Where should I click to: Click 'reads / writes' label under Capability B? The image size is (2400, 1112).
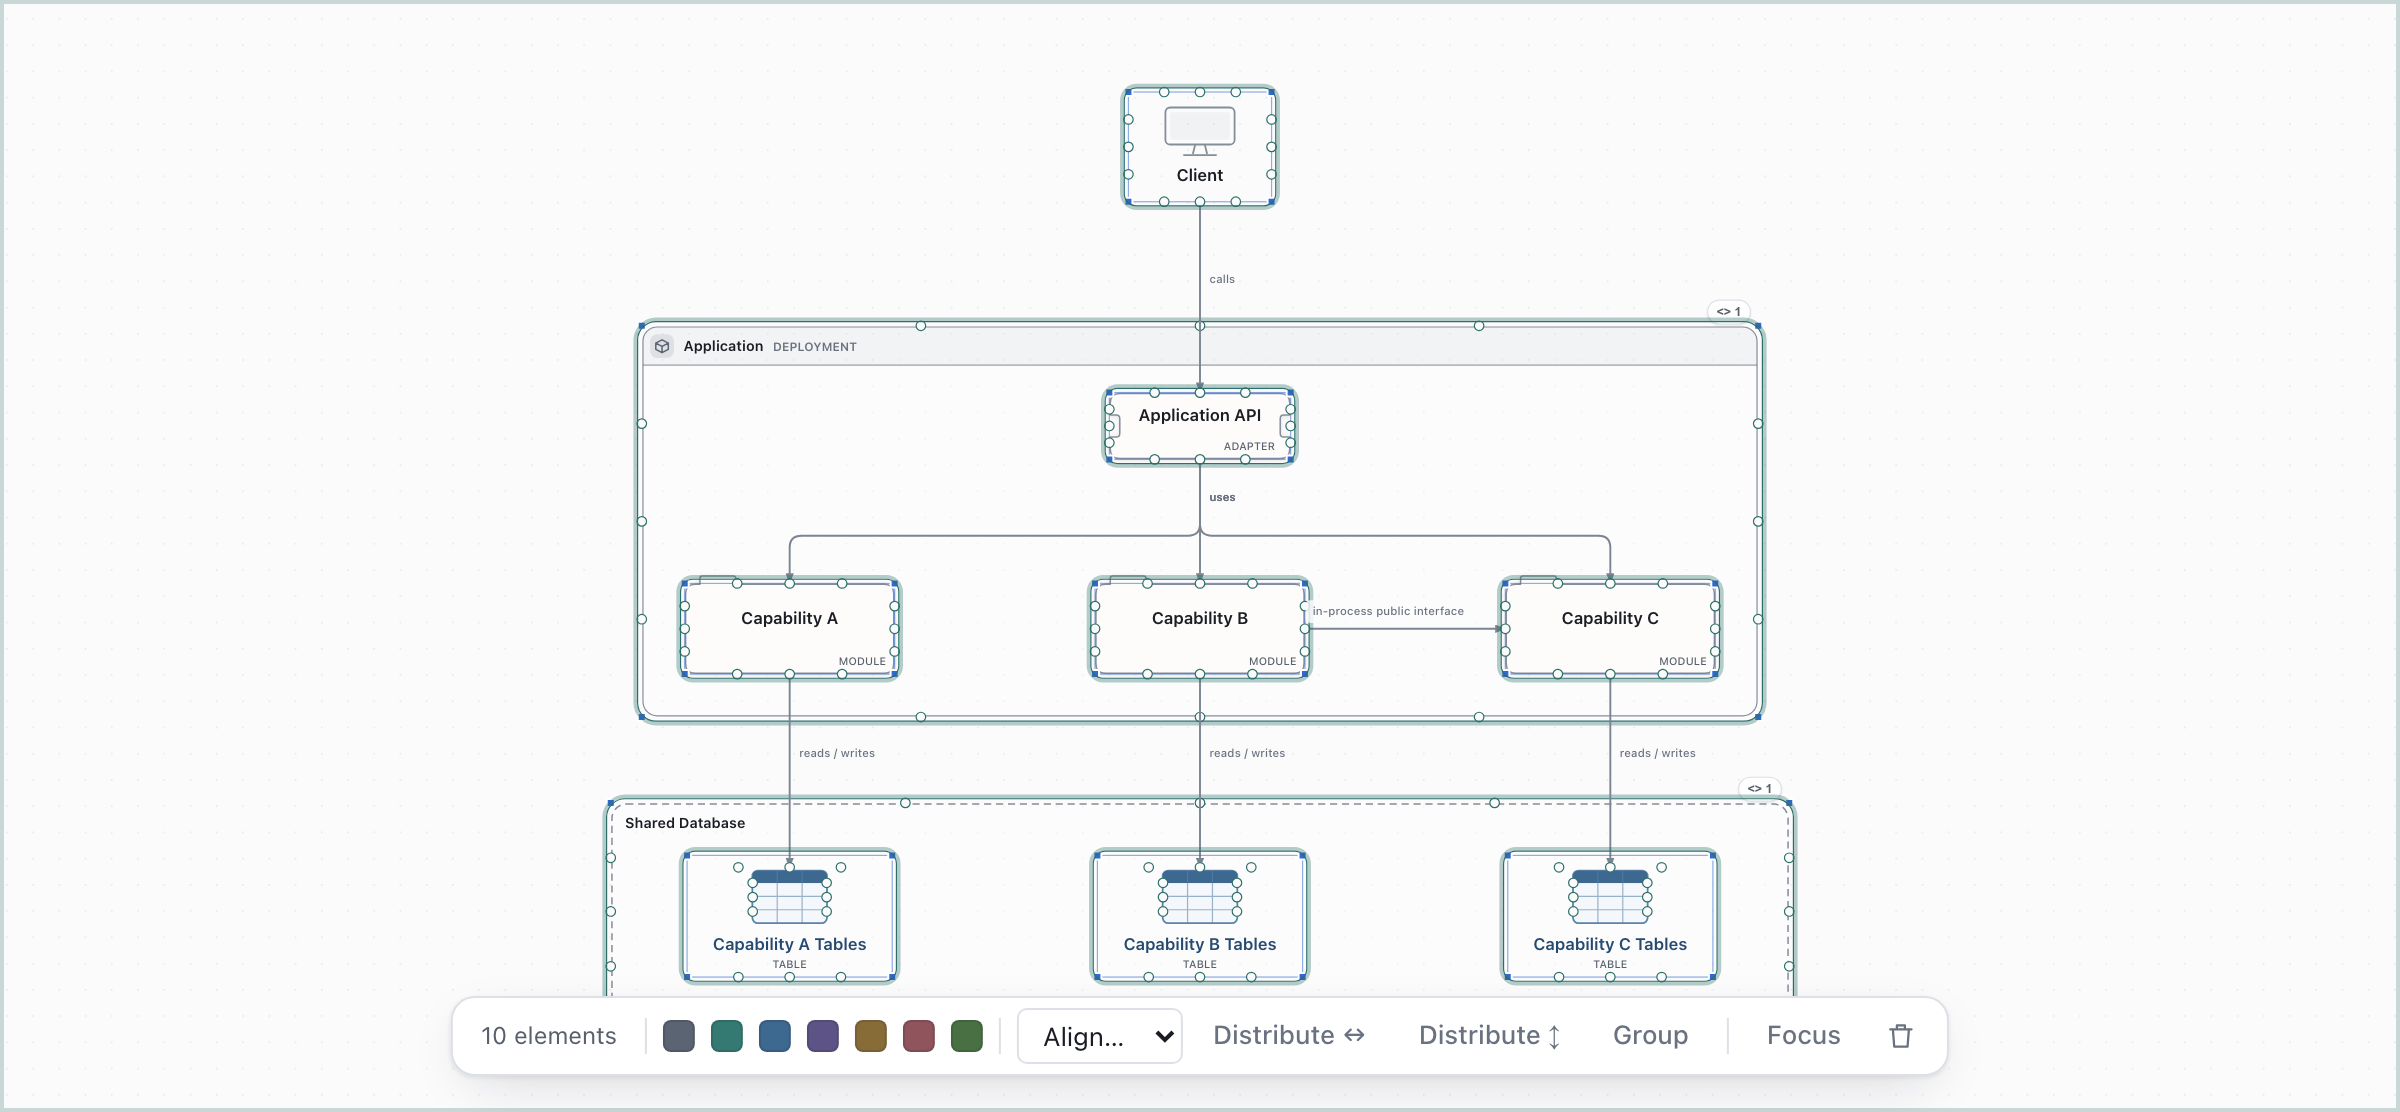1247,753
